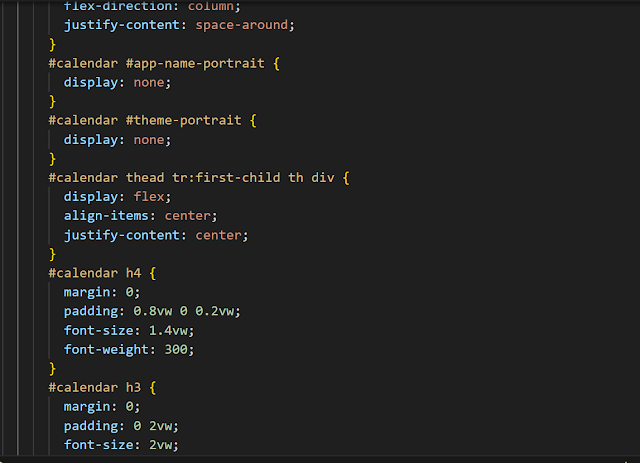Click the tr:first-child selector text

pos(226,178)
